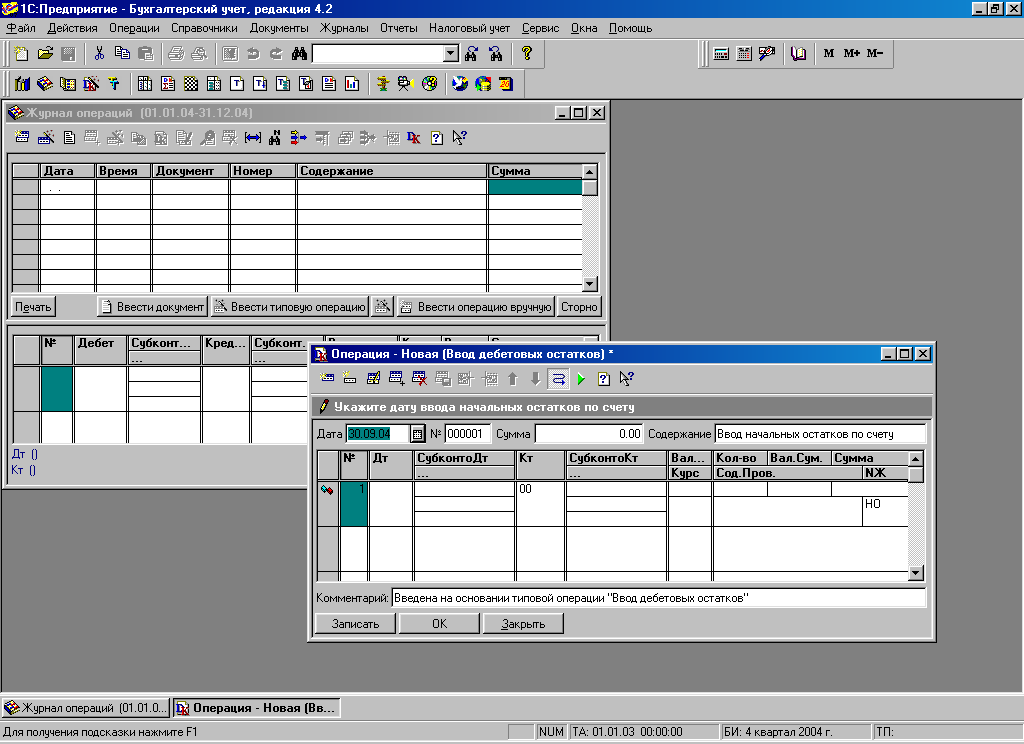Open the Справочники menu
Viewport: 1024px width, 744px height.
pyautogui.click(x=204, y=28)
